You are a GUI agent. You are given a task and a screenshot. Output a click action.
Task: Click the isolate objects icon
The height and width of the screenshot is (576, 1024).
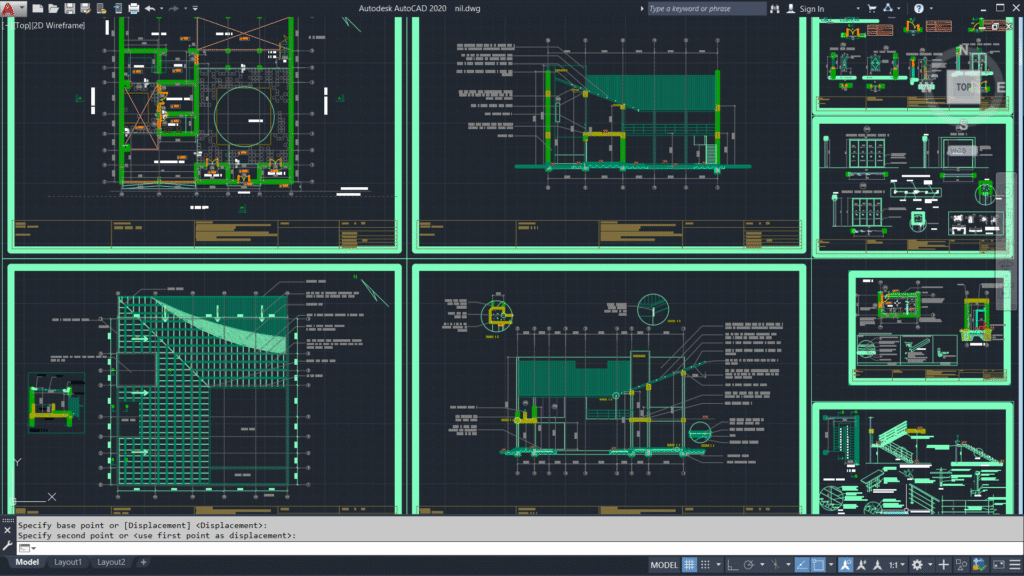tap(961, 565)
